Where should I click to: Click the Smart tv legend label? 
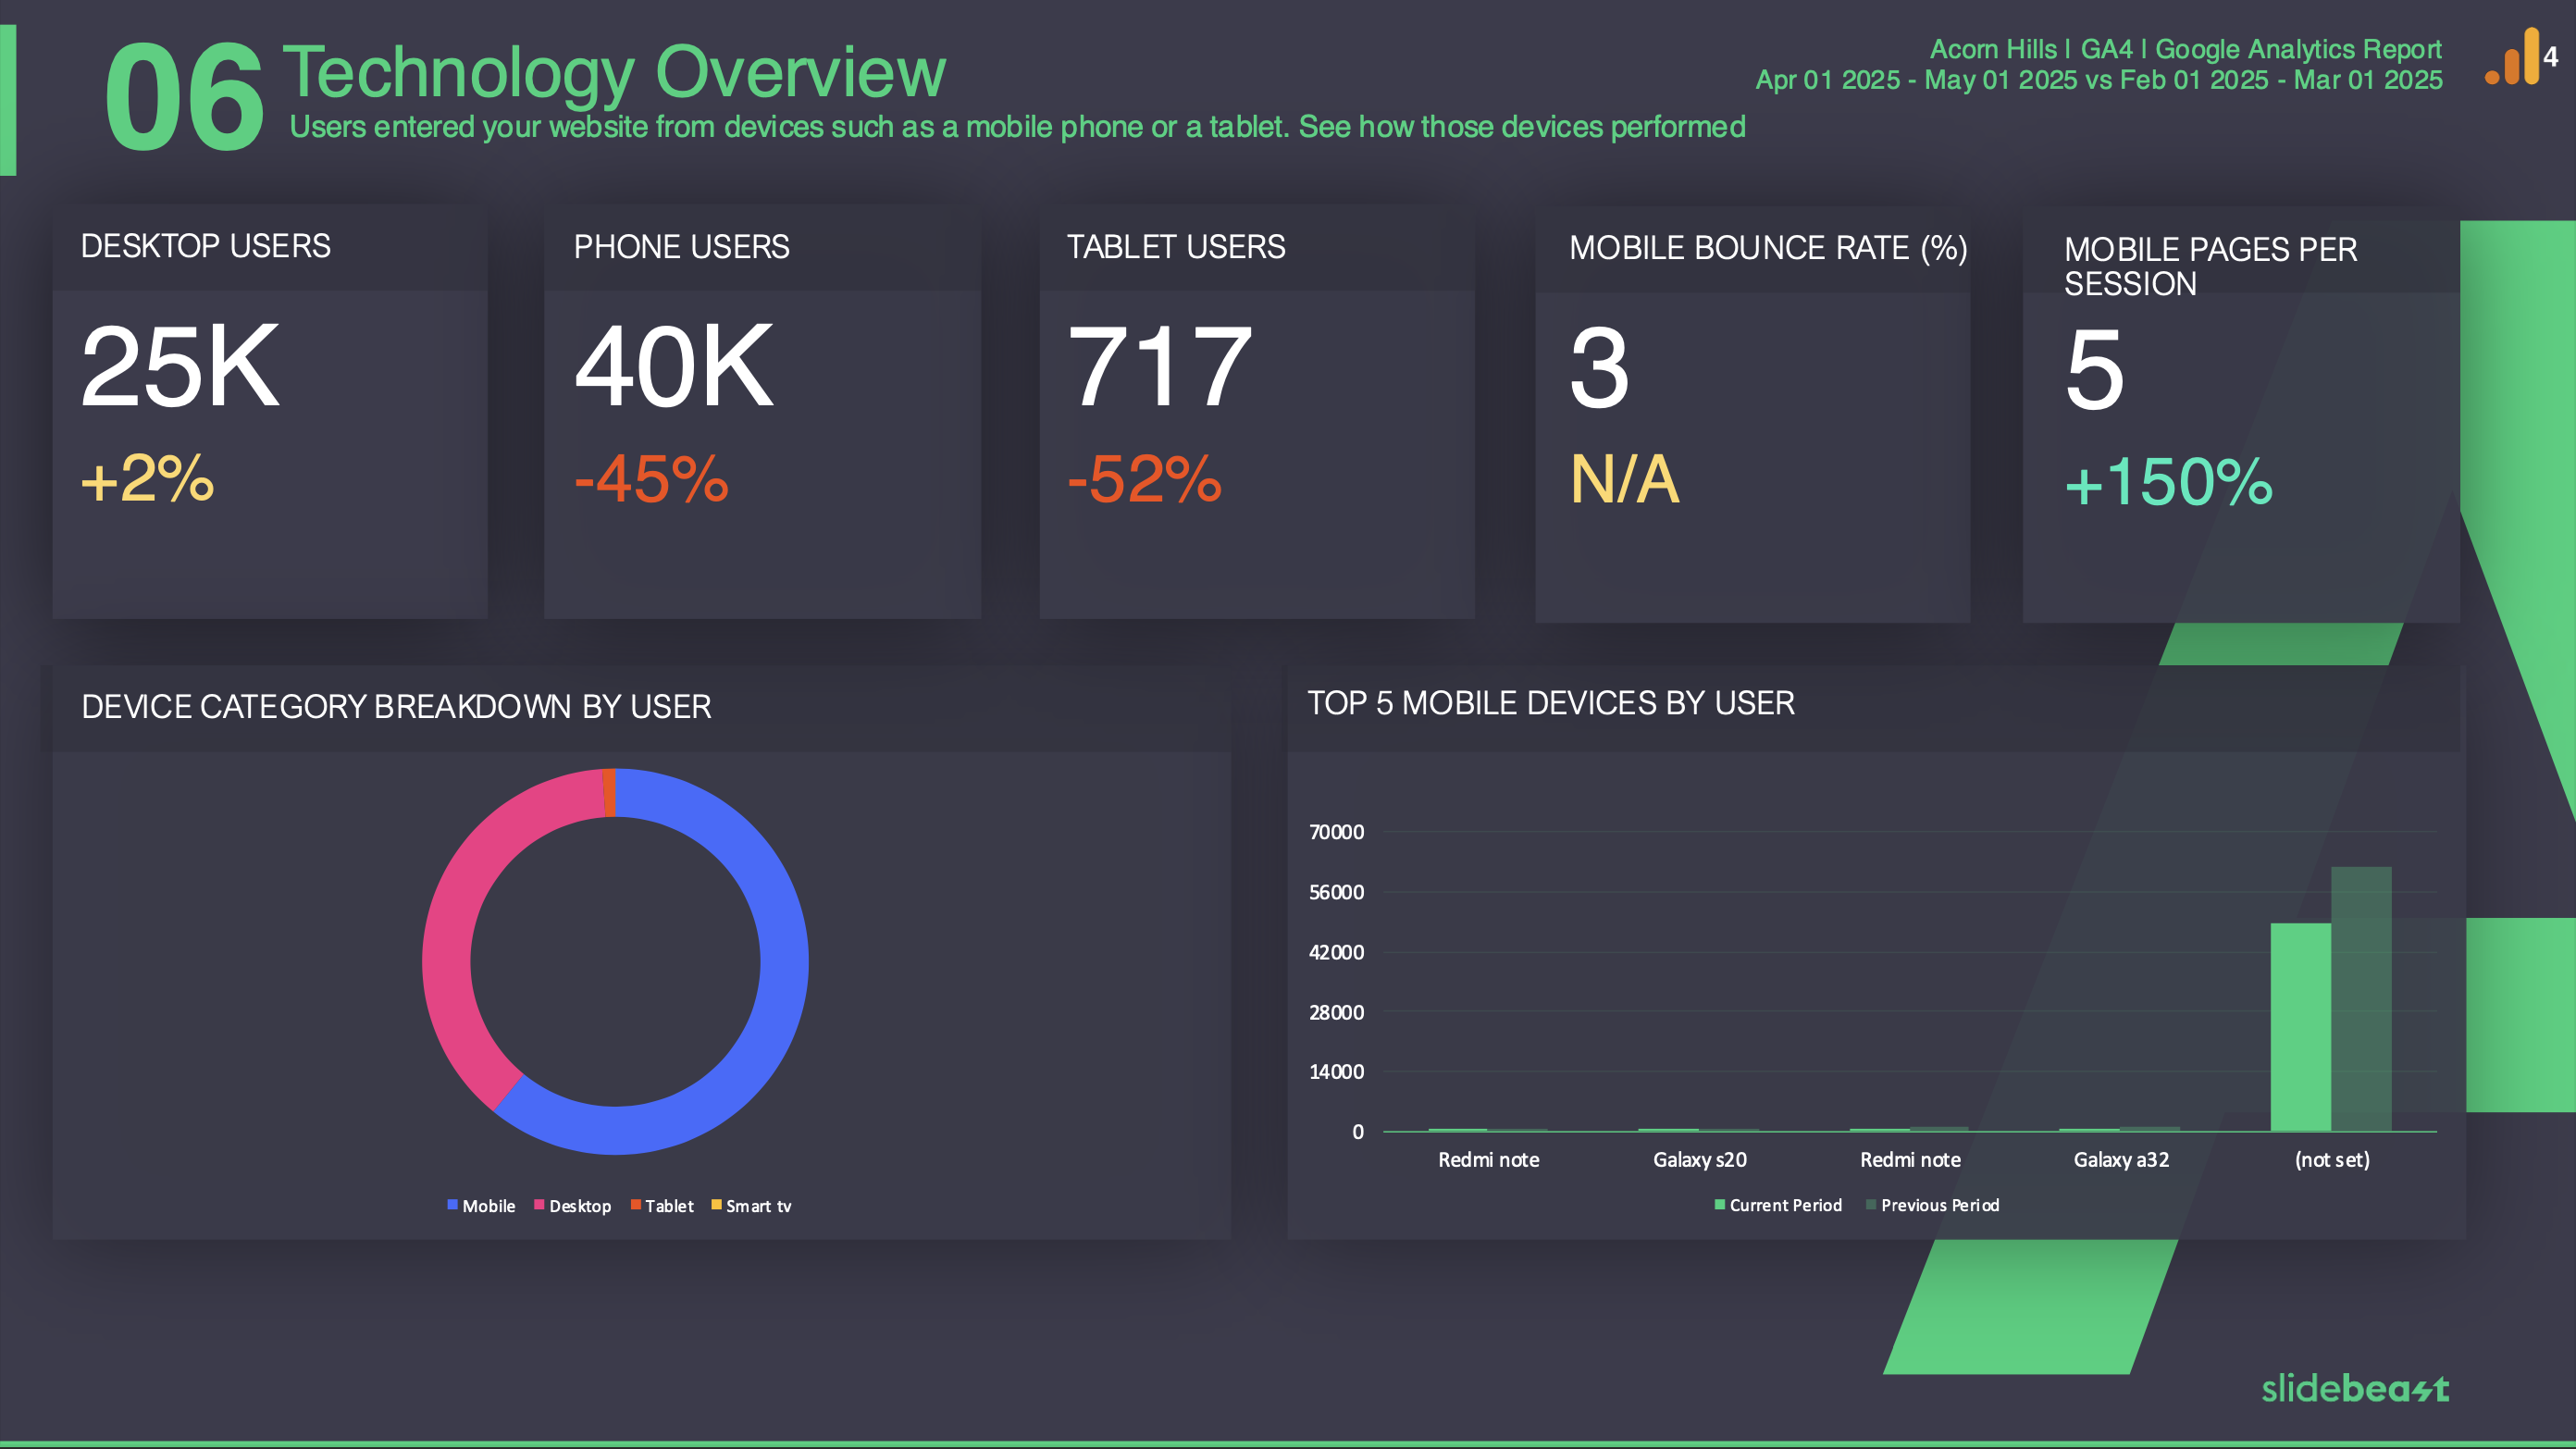758,1206
